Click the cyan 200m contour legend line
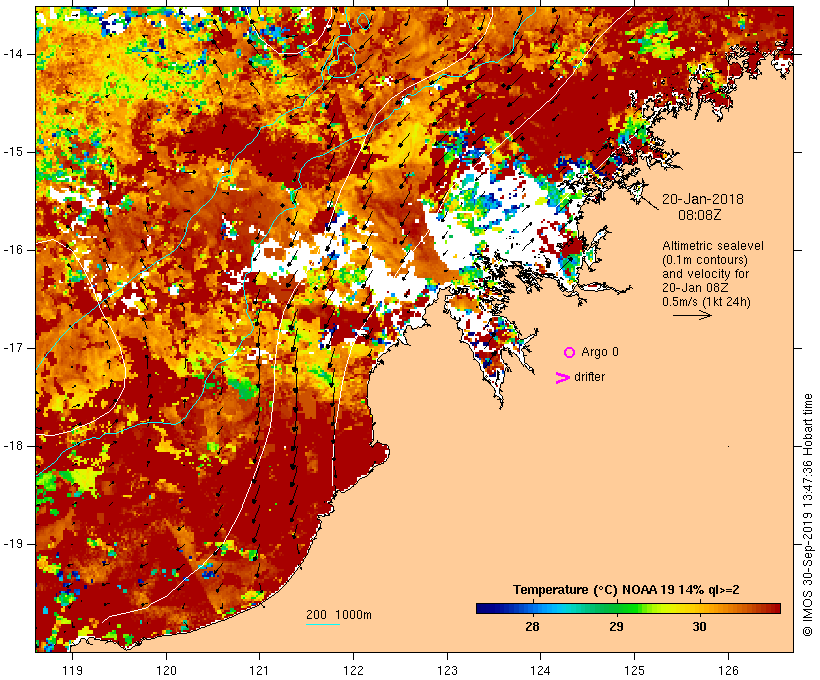The image size is (820, 680). (x=323, y=624)
